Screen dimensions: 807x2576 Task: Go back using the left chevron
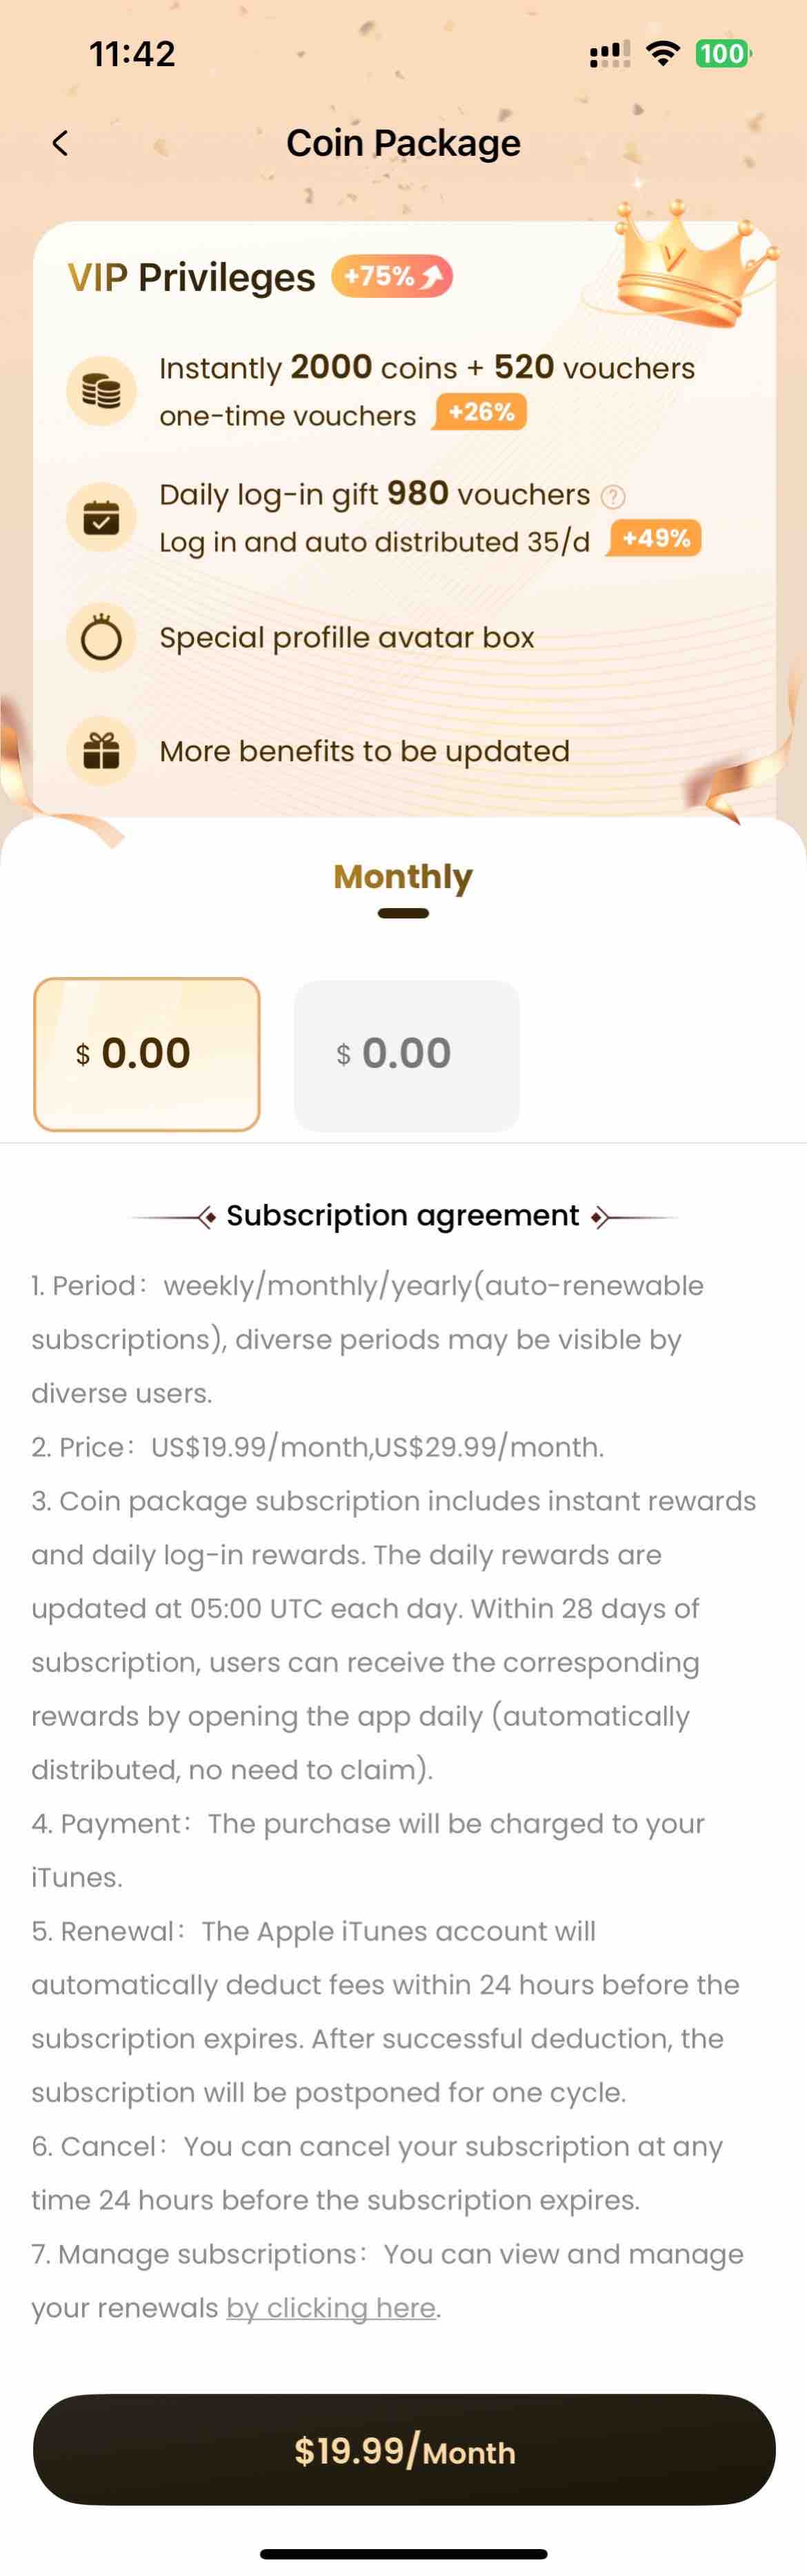60,143
